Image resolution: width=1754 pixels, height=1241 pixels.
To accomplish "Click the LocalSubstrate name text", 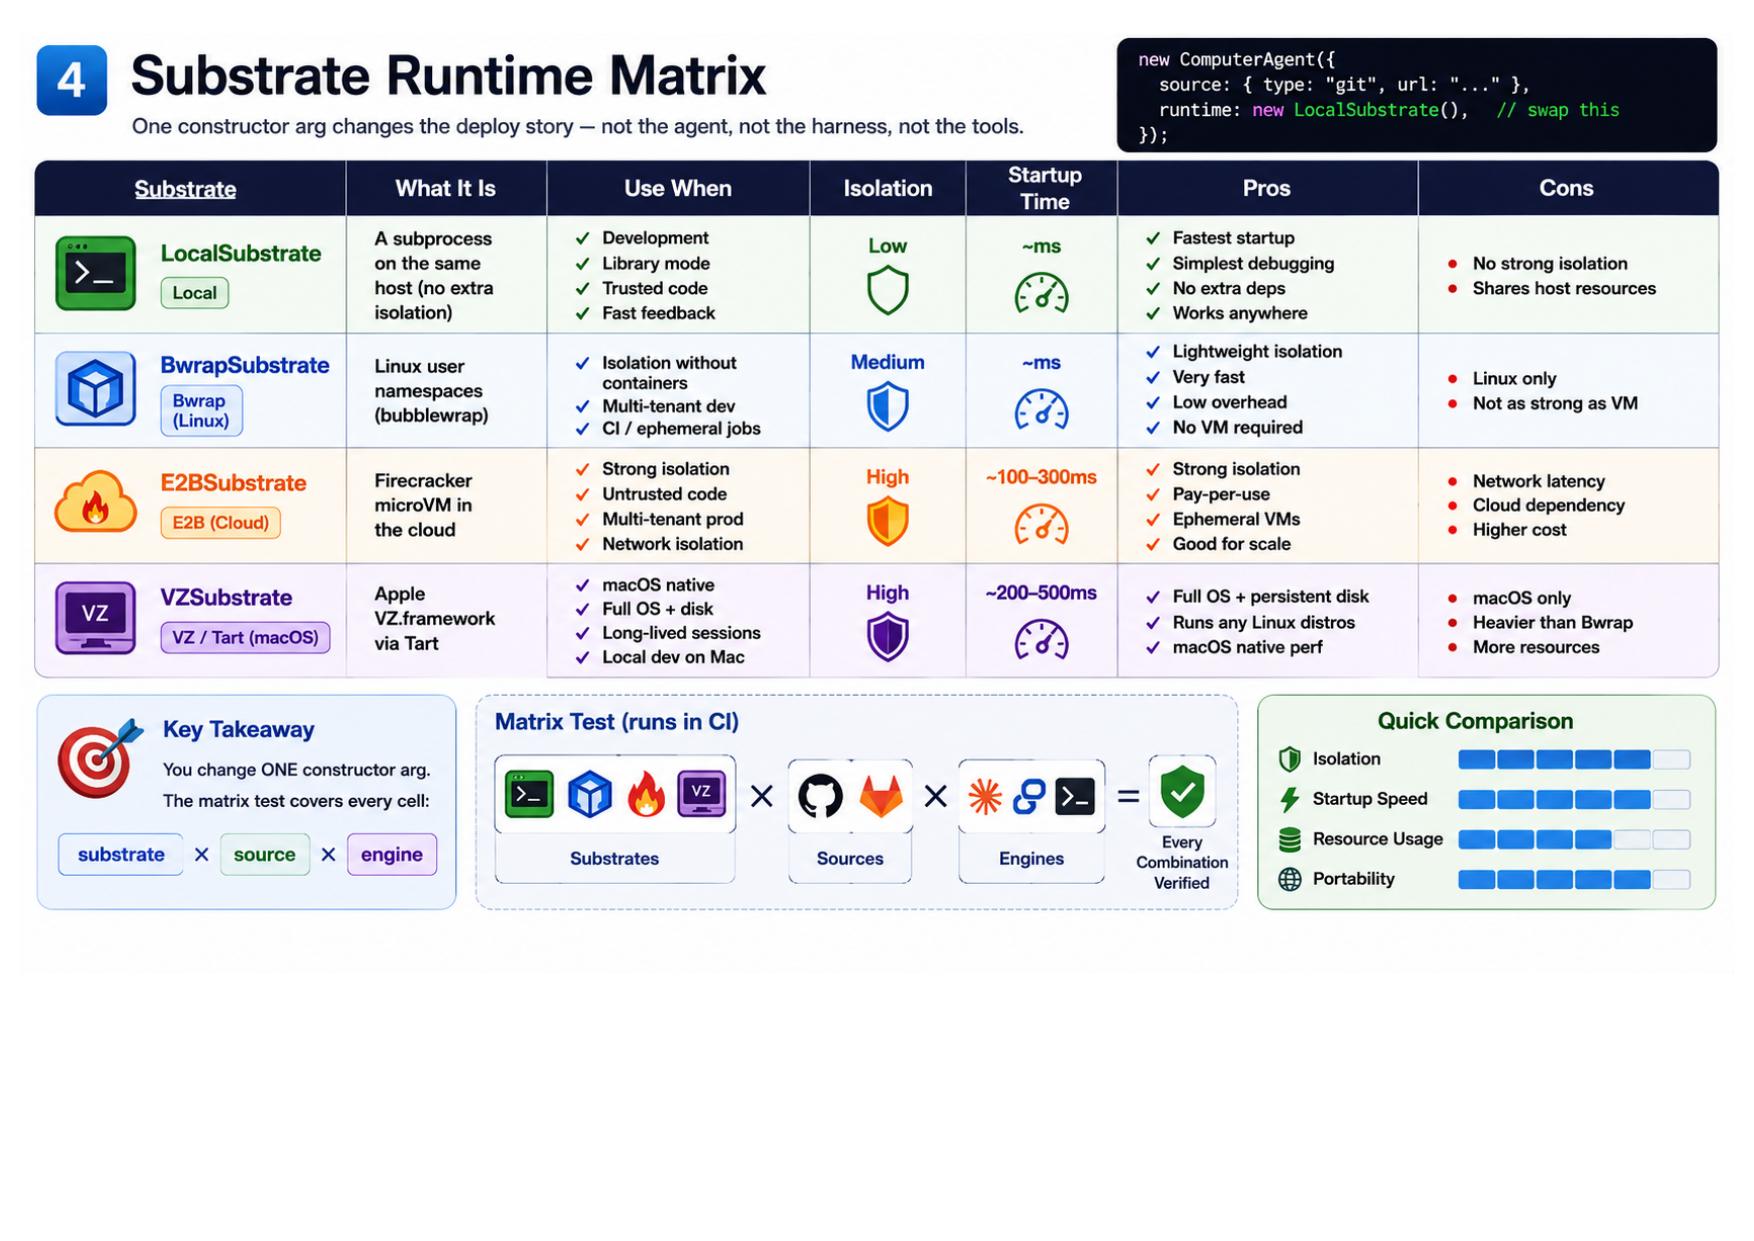I will (241, 253).
